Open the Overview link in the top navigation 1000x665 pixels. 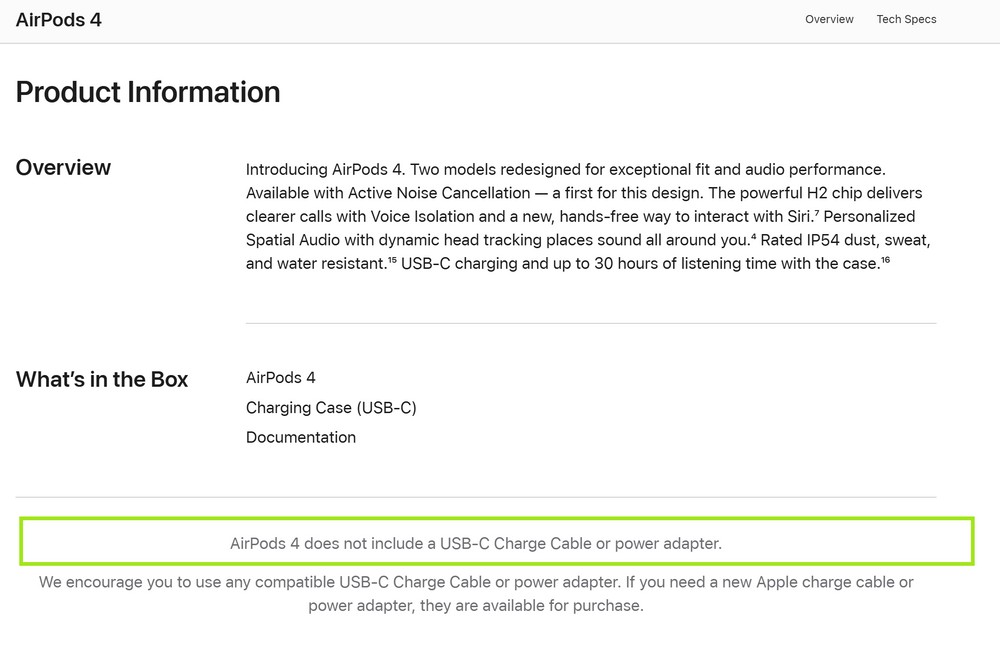pyautogui.click(x=829, y=19)
